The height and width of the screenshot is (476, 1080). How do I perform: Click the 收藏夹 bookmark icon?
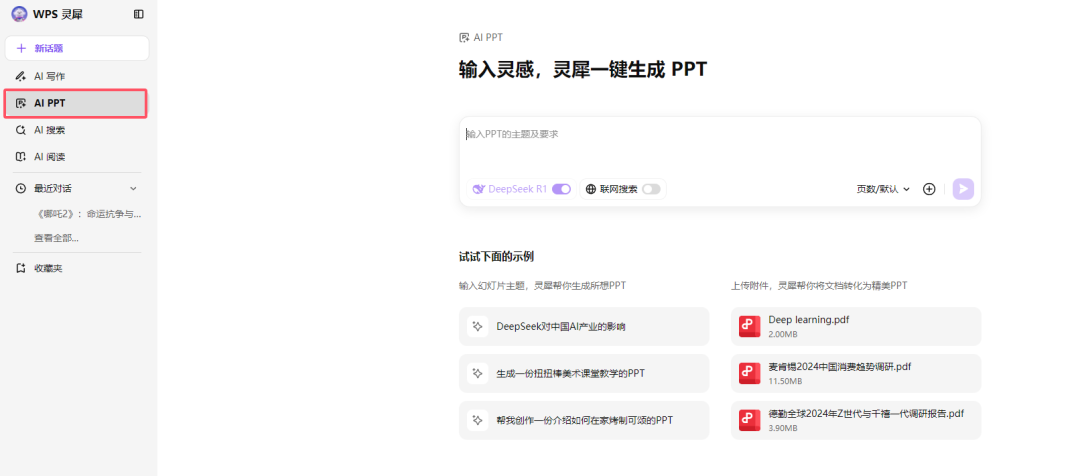pyautogui.click(x=21, y=268)
